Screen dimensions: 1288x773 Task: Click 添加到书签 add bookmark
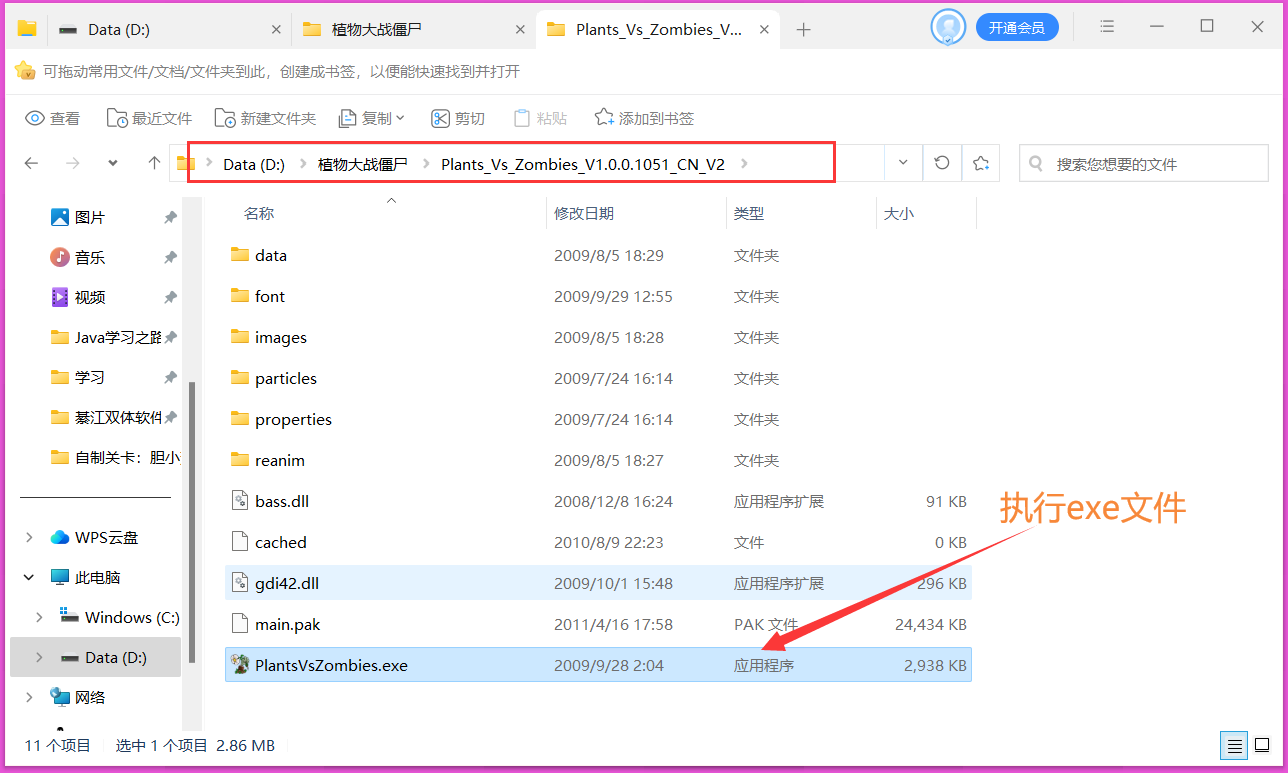644,118
